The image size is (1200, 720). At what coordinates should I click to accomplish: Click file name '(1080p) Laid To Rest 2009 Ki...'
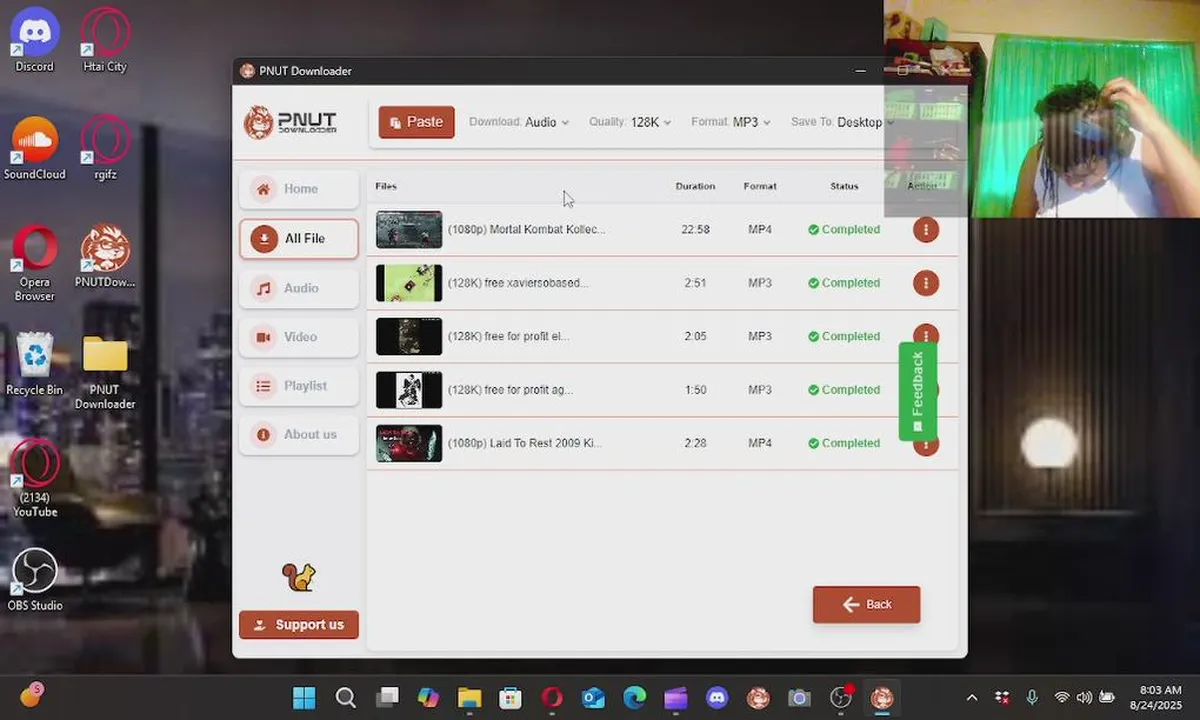[525, 443]
